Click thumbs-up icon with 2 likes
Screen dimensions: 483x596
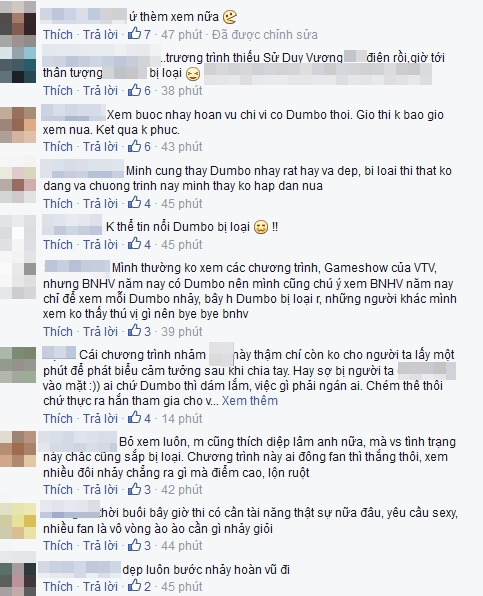pyautogui.click(x=134, y=586)
